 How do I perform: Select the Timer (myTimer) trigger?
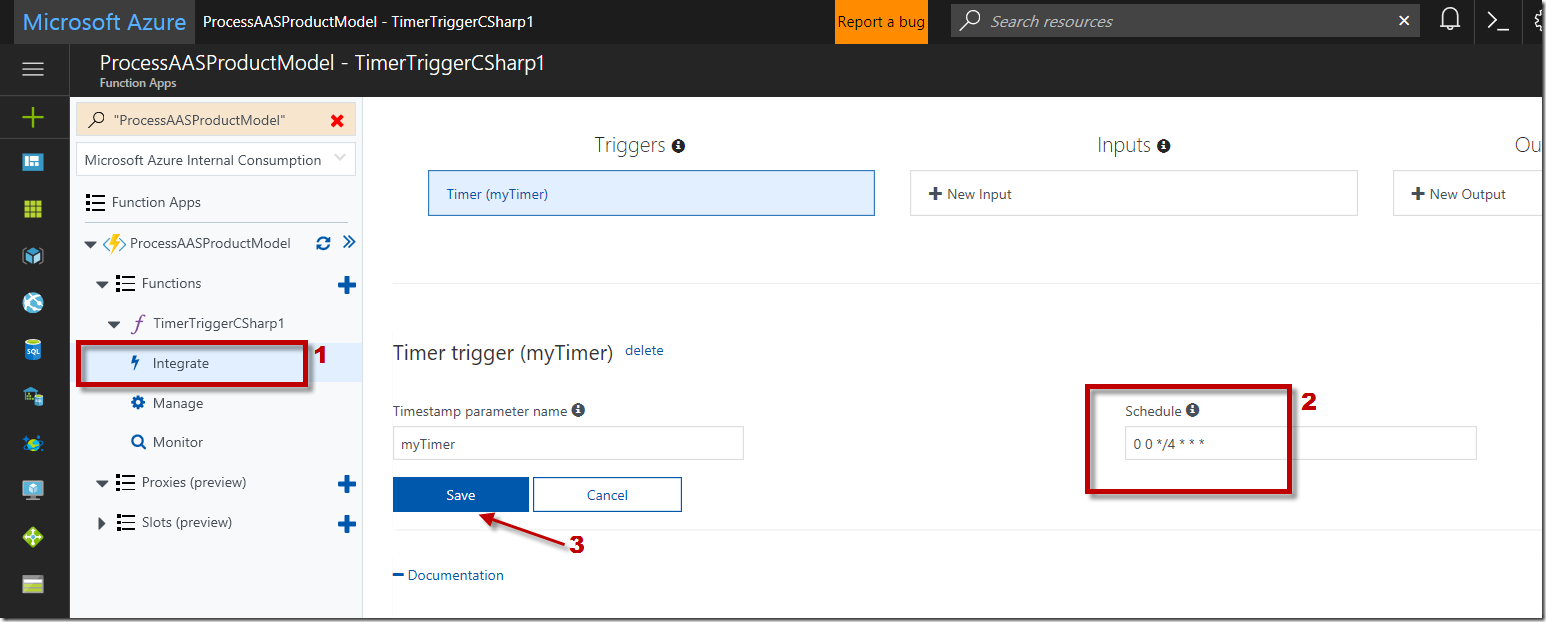pyautogui.click(x=651, y=193)
